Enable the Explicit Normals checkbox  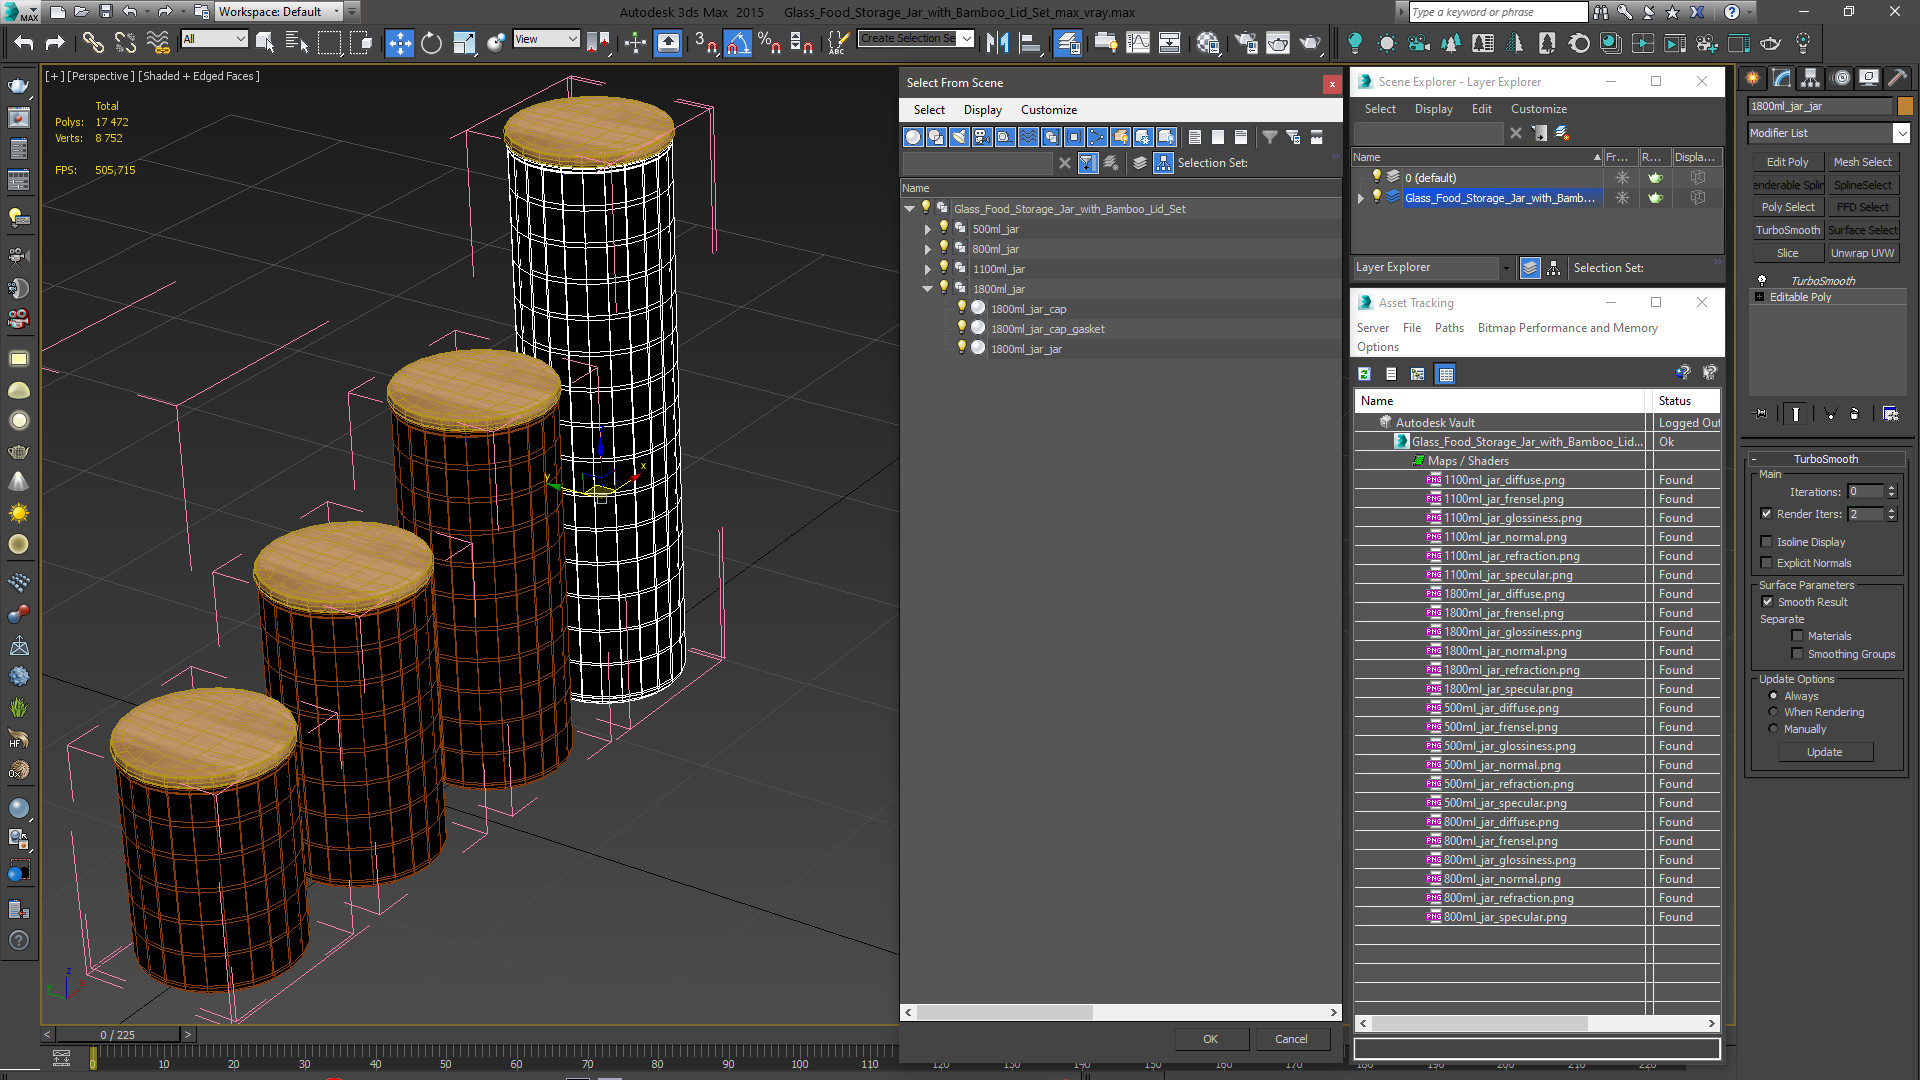tap(1766, 563)
